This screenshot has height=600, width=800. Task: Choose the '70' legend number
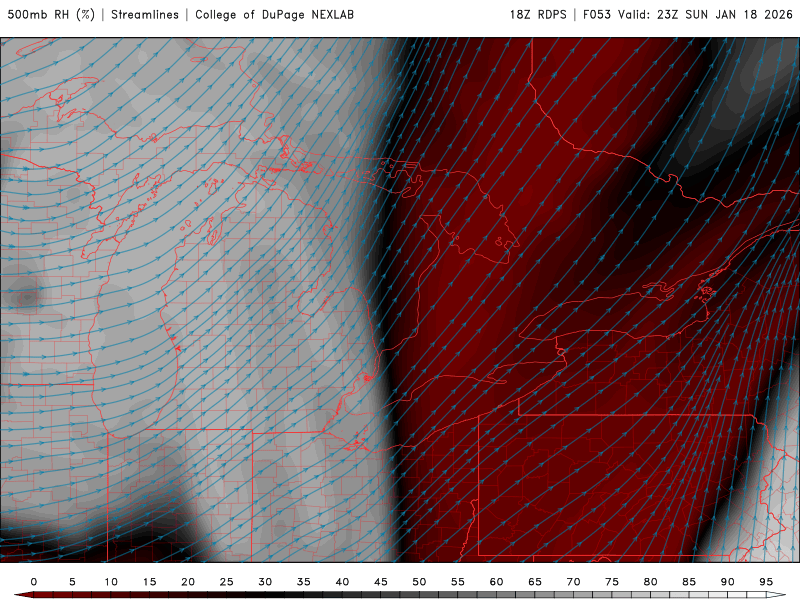click(x=573, y=582)
